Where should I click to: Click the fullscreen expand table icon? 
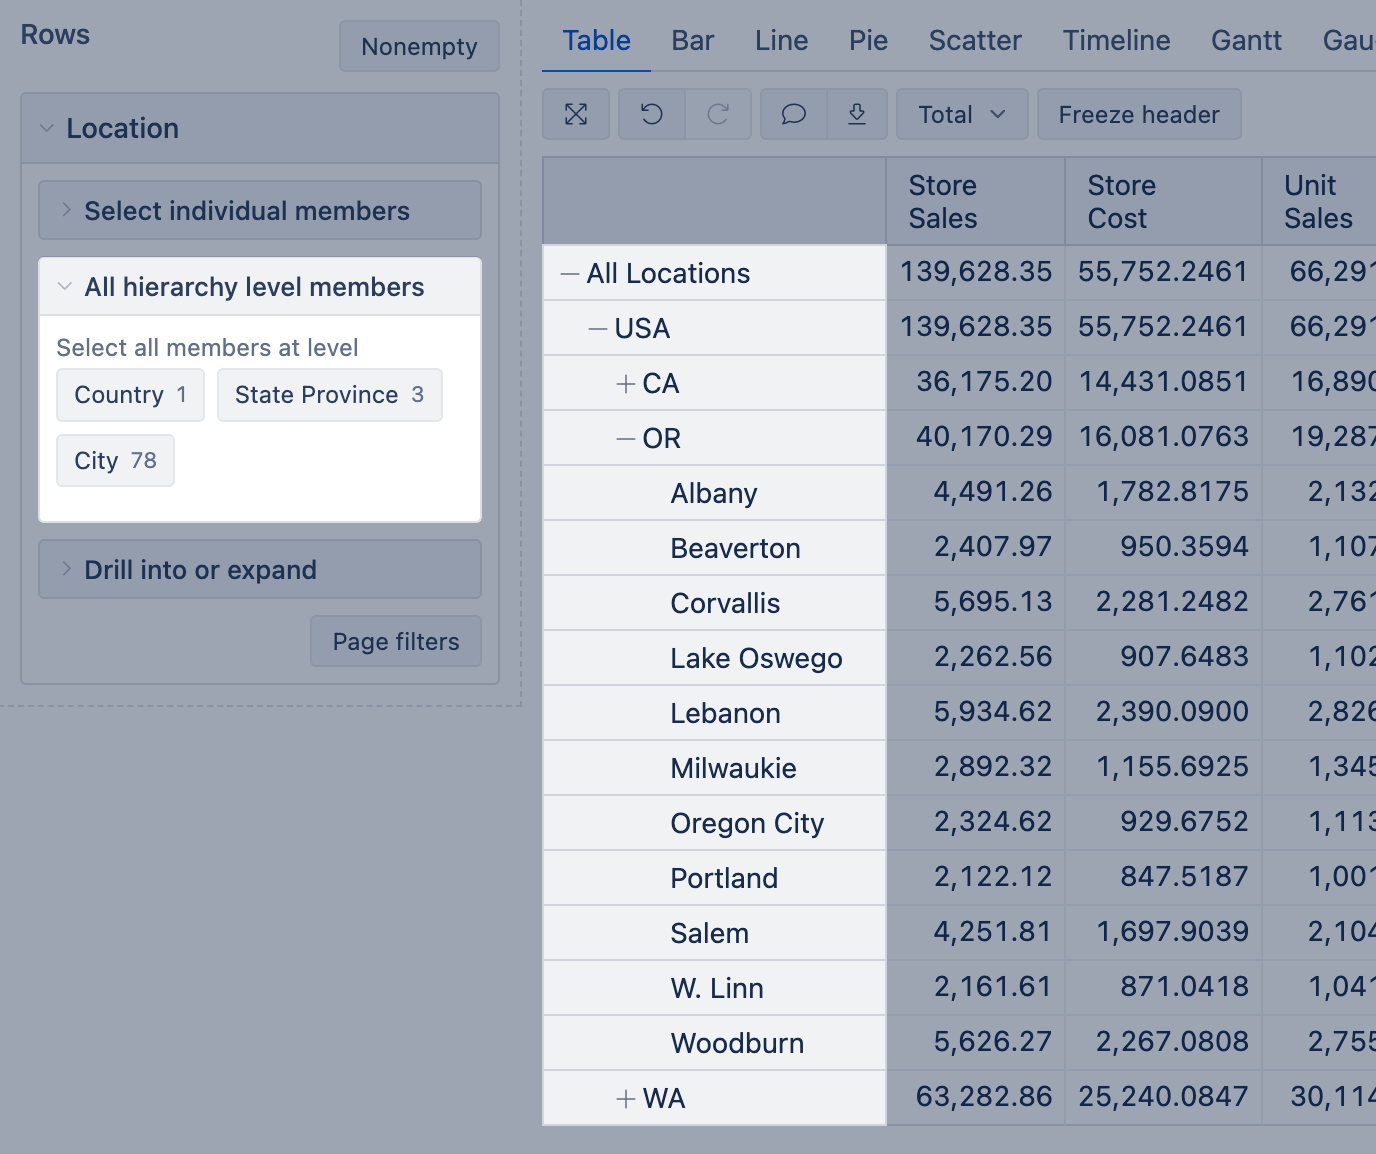[x=576, y=114]
